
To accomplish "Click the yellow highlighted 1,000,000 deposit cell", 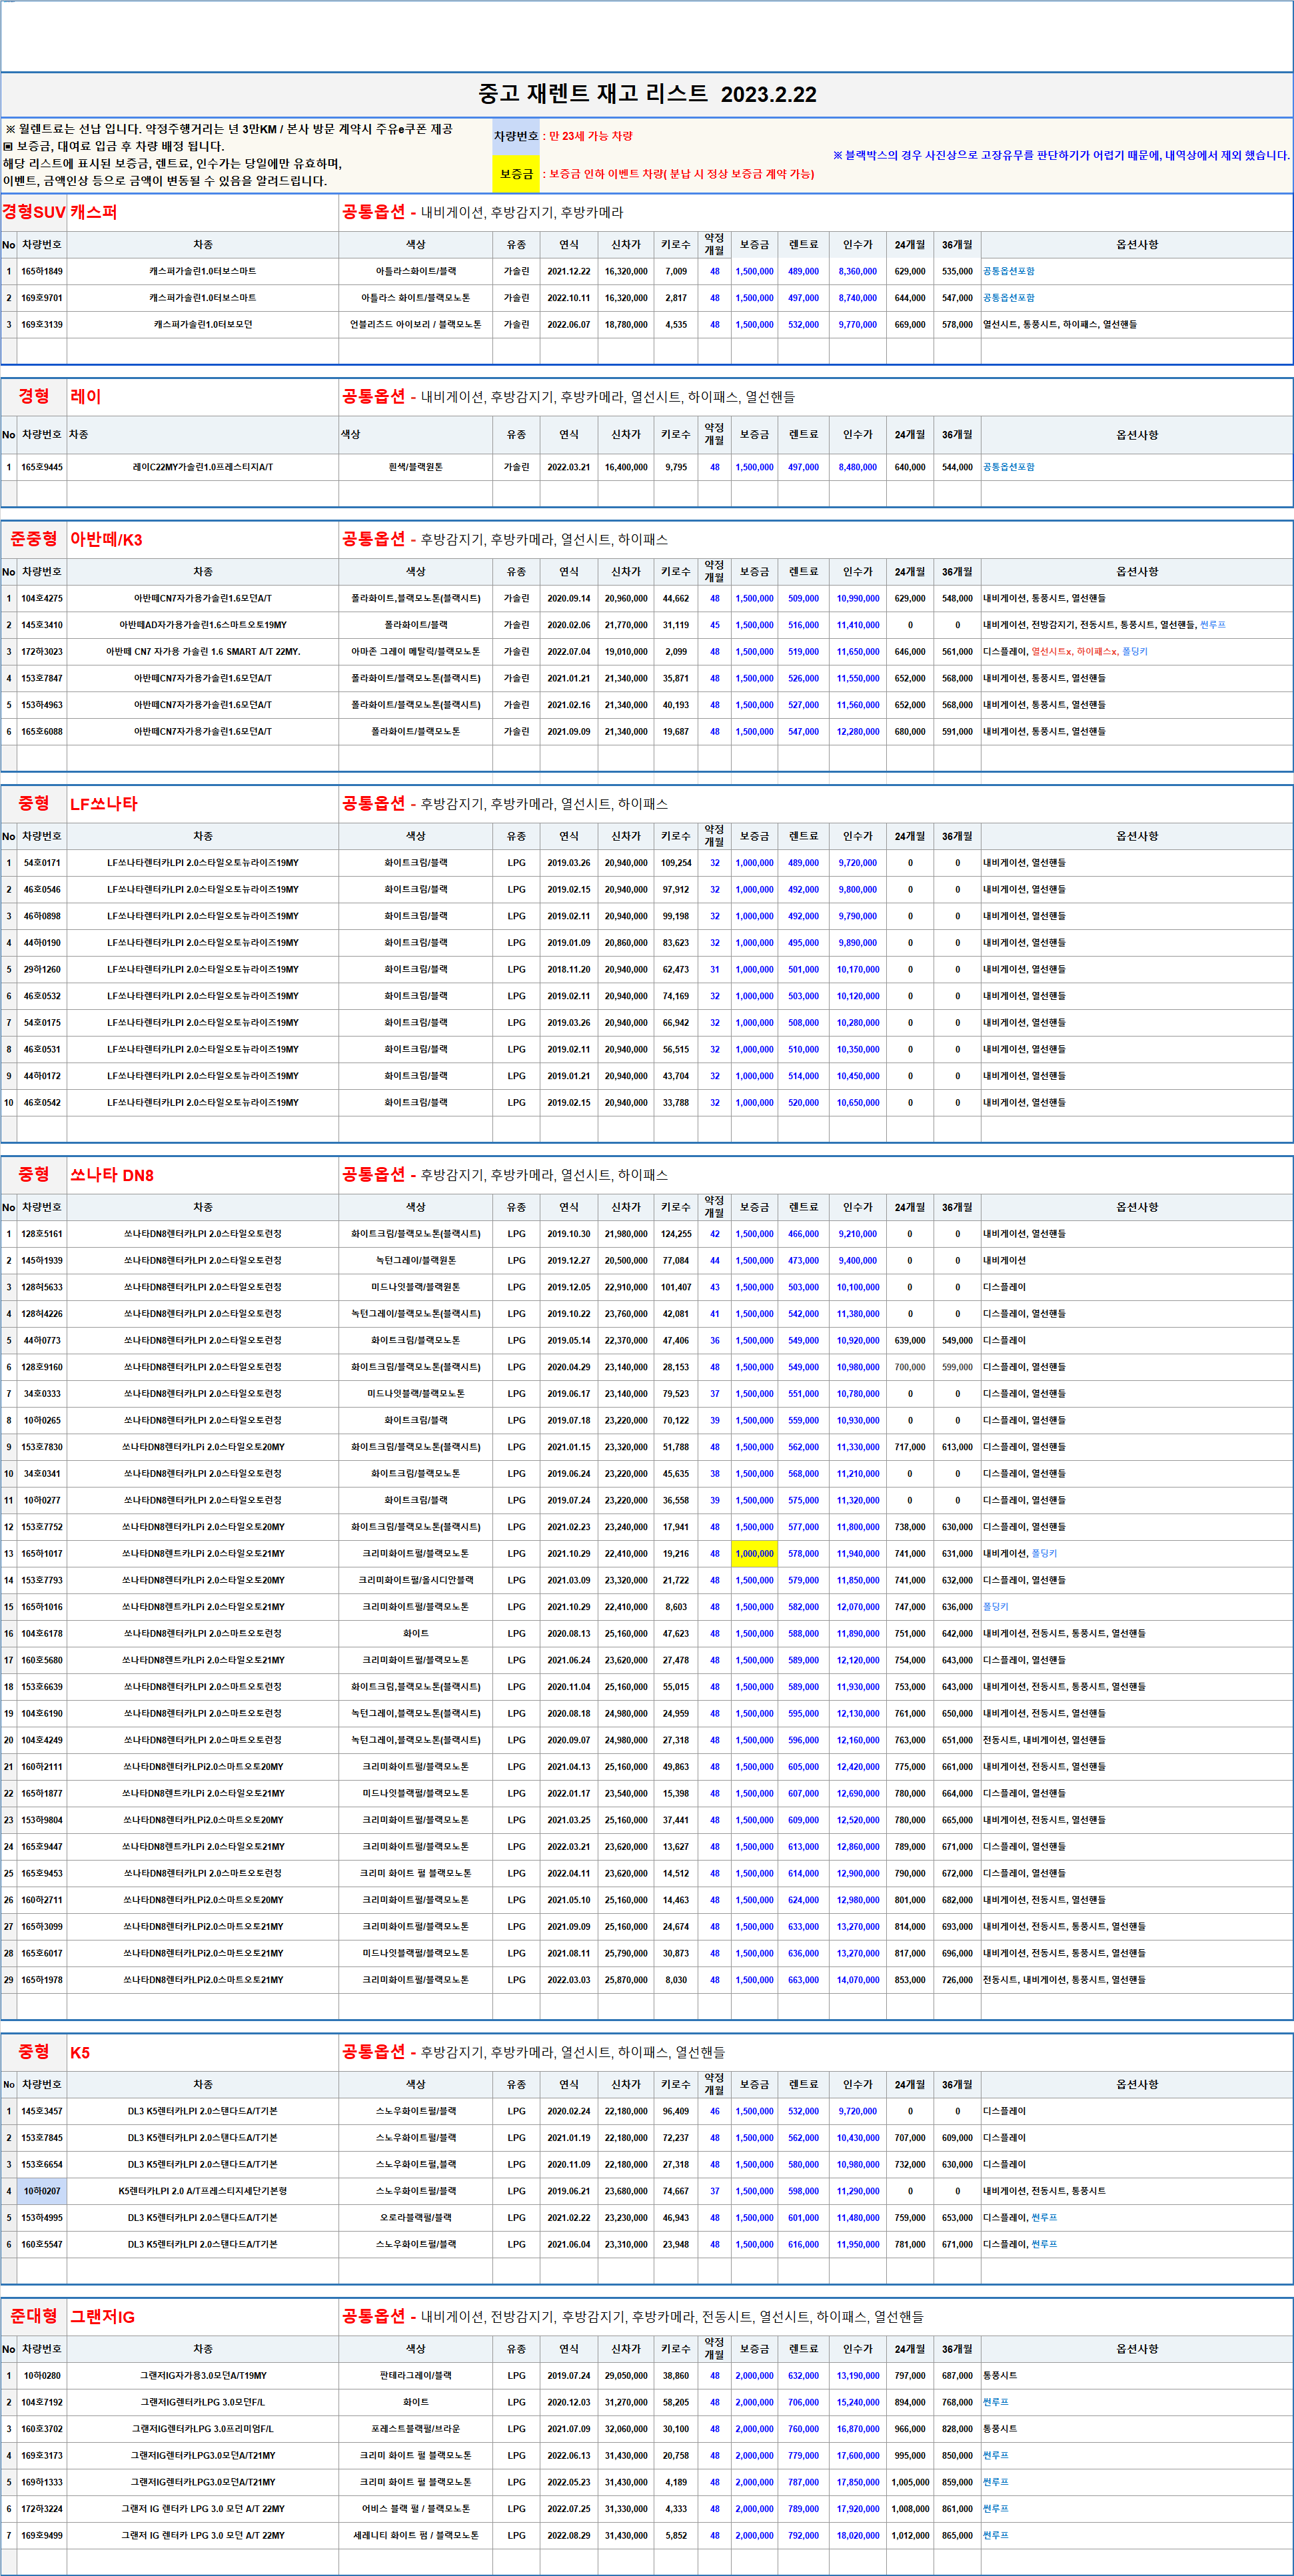I will click(754, 1554).
